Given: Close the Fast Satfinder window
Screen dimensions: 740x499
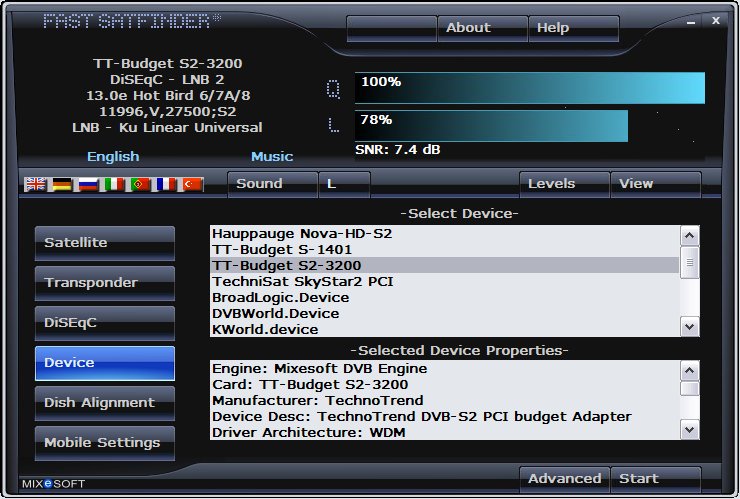Looking at the screenshot, I should coord(716,20).
